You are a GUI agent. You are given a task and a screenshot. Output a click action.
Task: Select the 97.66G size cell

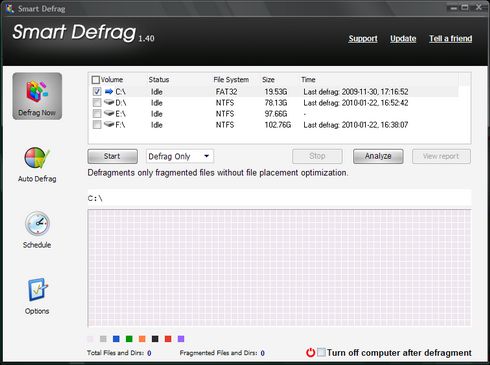(276, 114)
